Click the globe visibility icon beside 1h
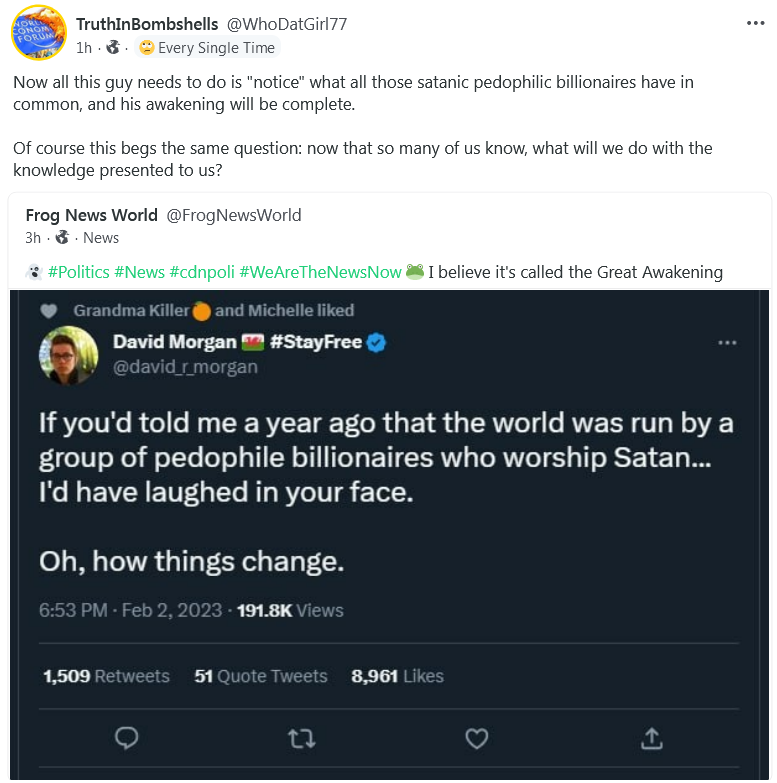This screenshot has width=777, height=783. [113, 47]
